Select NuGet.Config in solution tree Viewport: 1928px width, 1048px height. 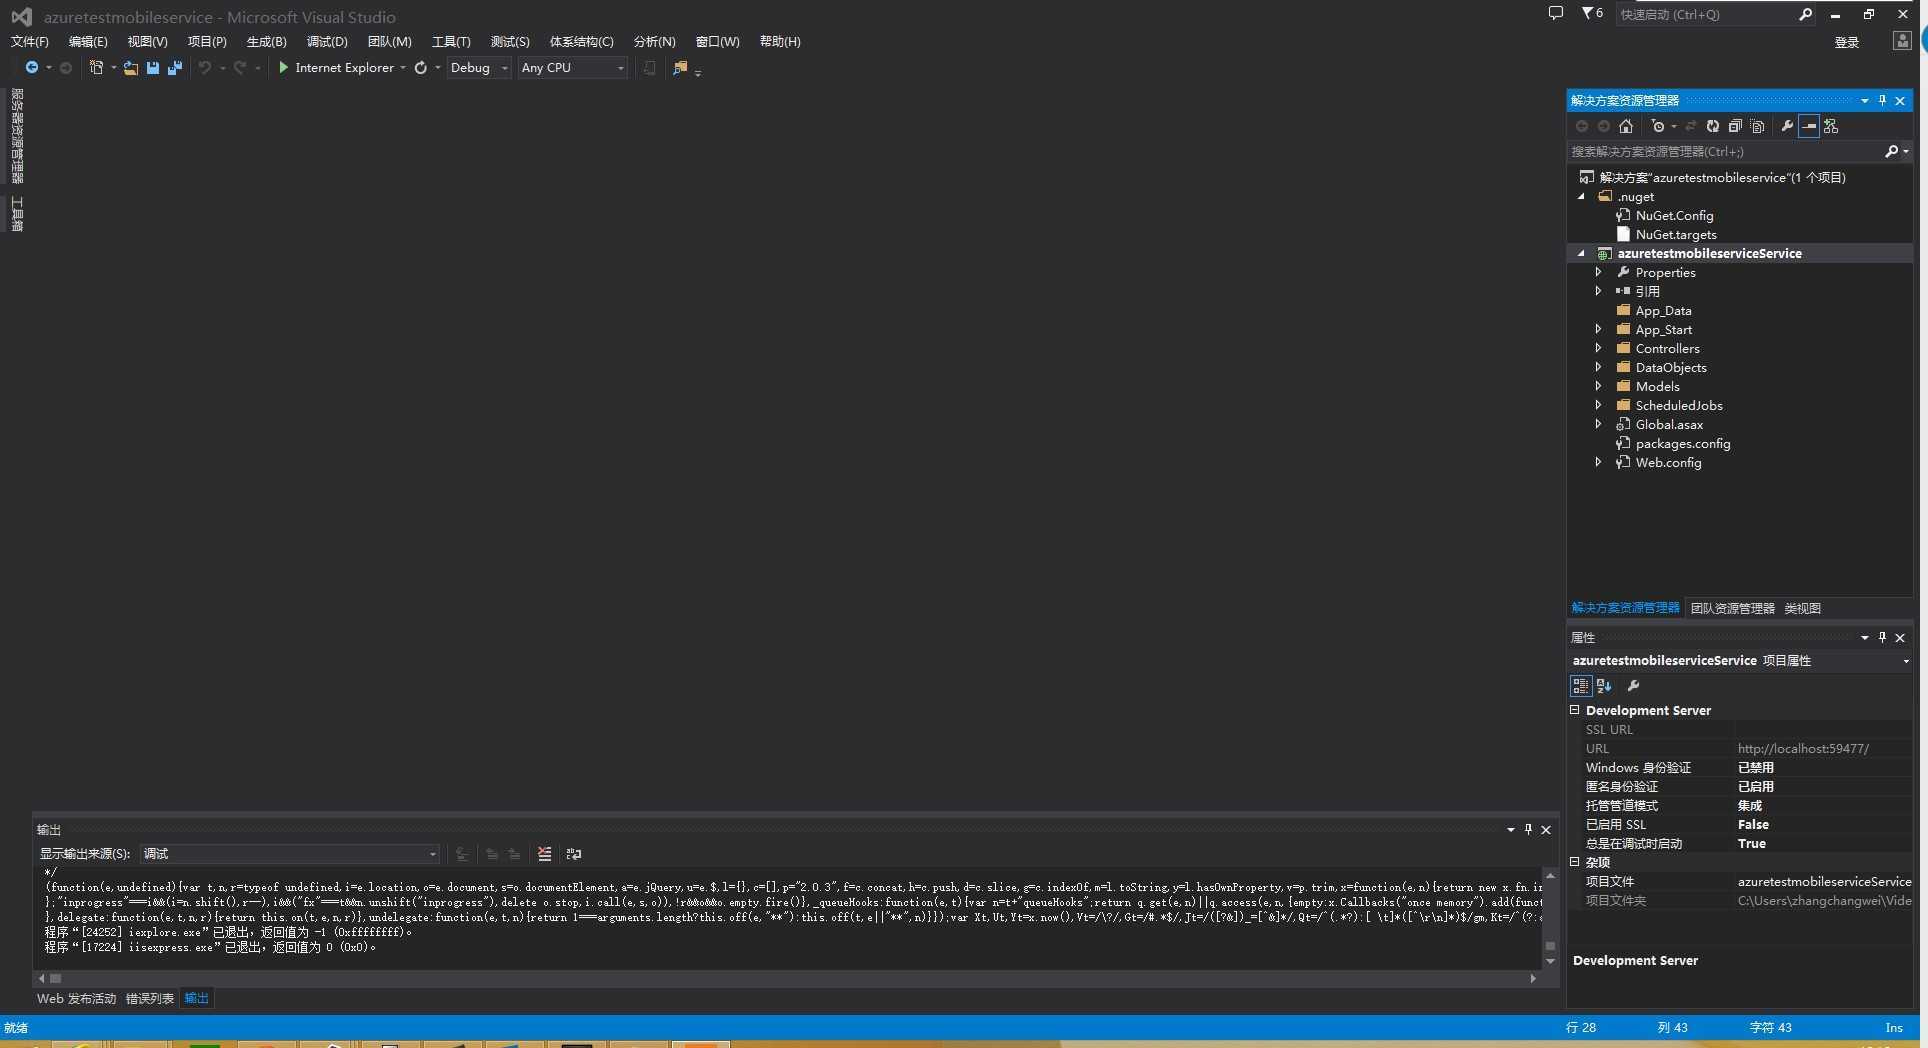pos(1674,215)
